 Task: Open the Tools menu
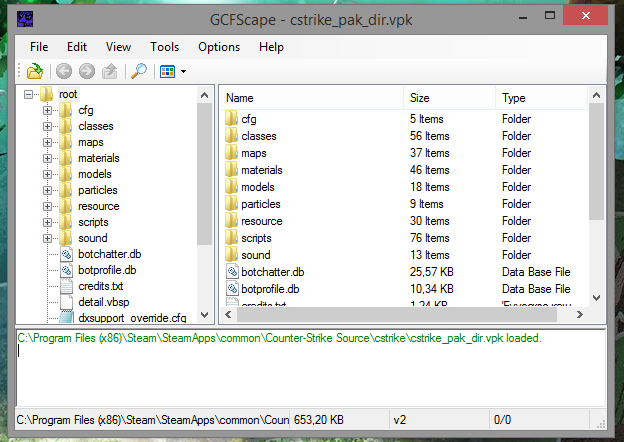[x=164, y=47]
